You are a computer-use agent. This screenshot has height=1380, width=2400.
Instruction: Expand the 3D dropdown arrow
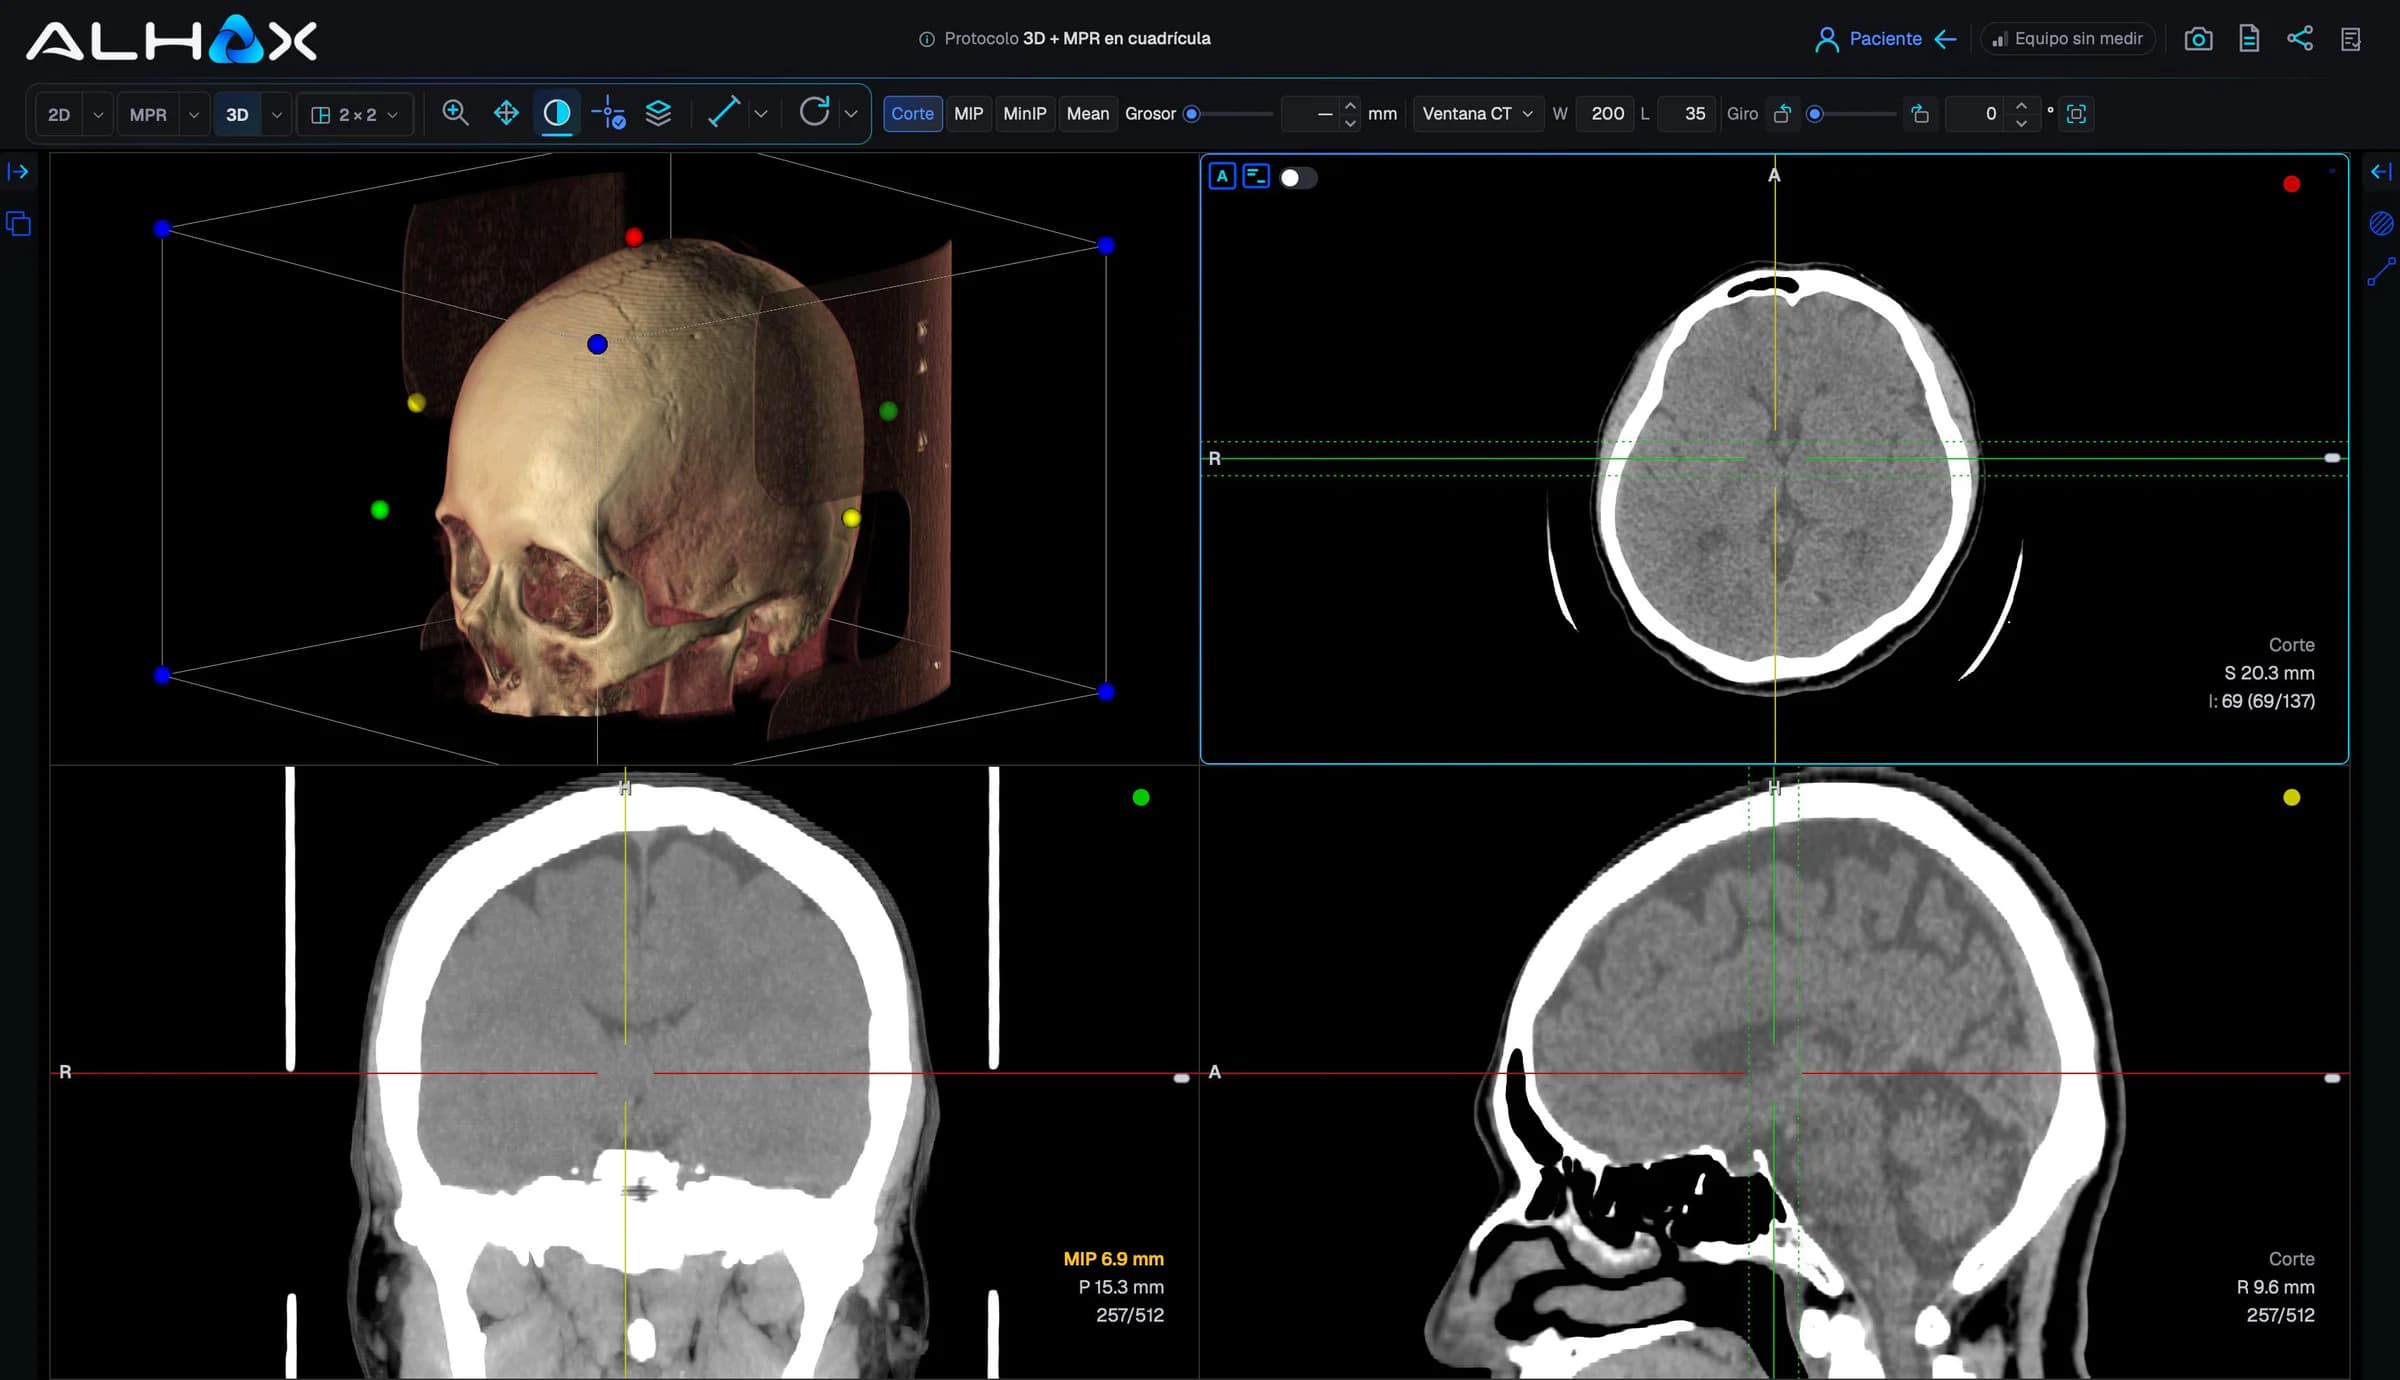coord(277,115)
